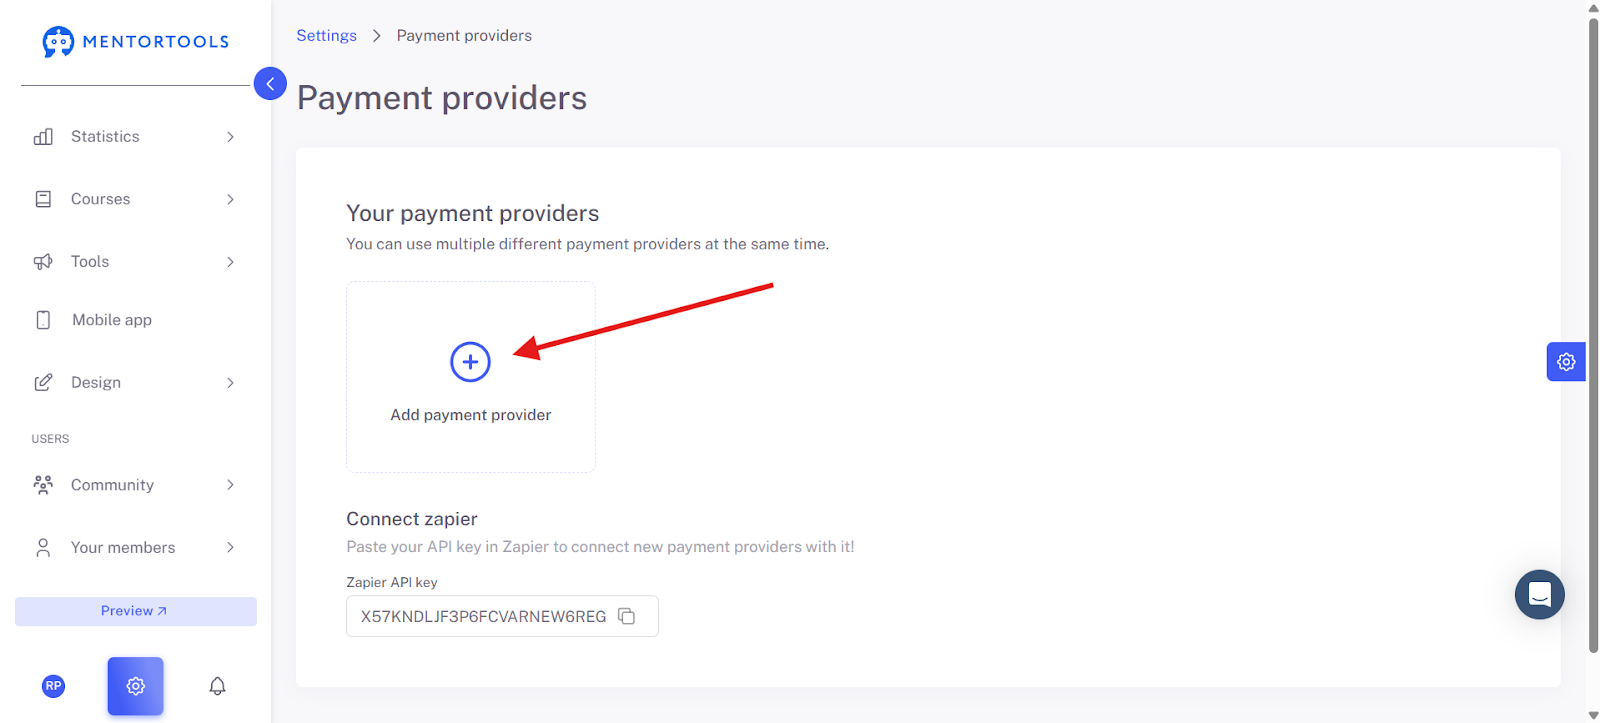Go back via Settings breadcrumb link
The image size is (1600, 723).
click(326, 35)
